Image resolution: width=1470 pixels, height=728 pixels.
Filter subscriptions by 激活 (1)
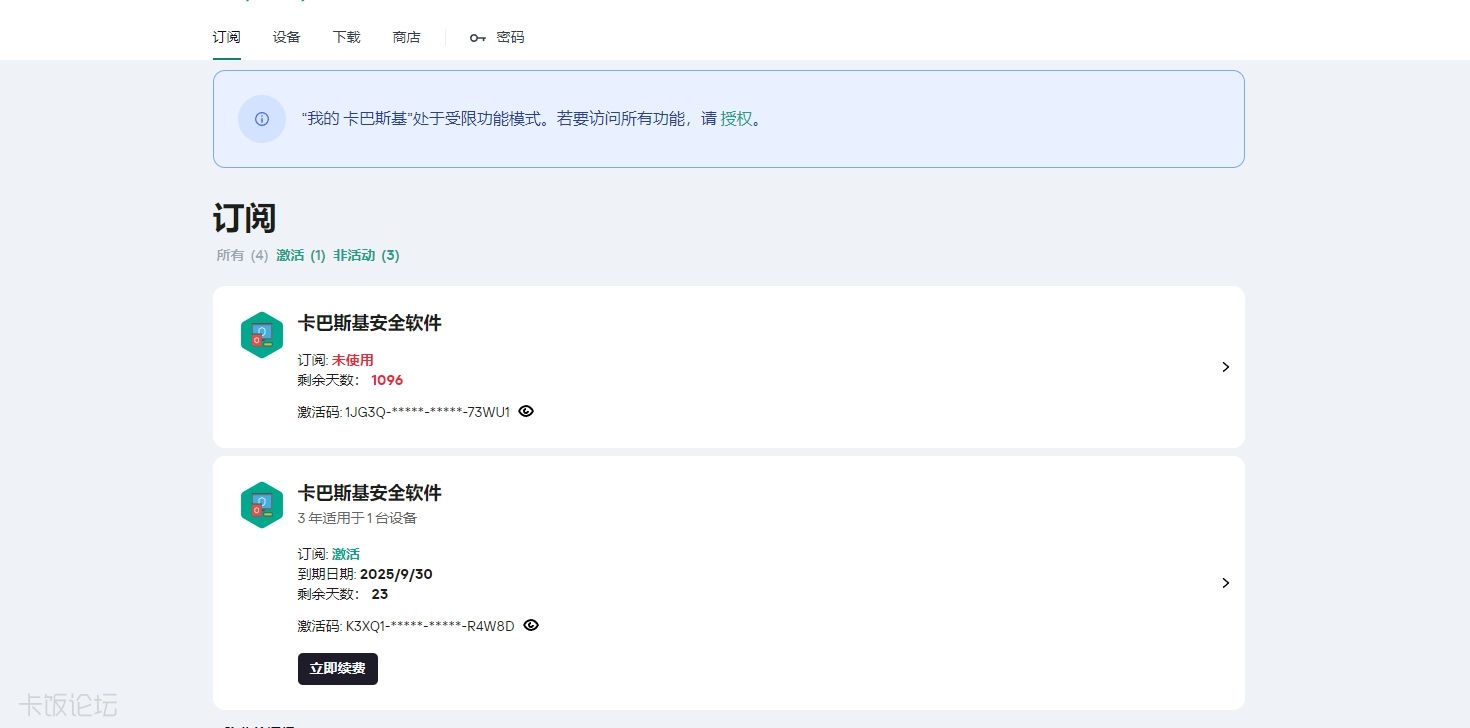[301, 255]
